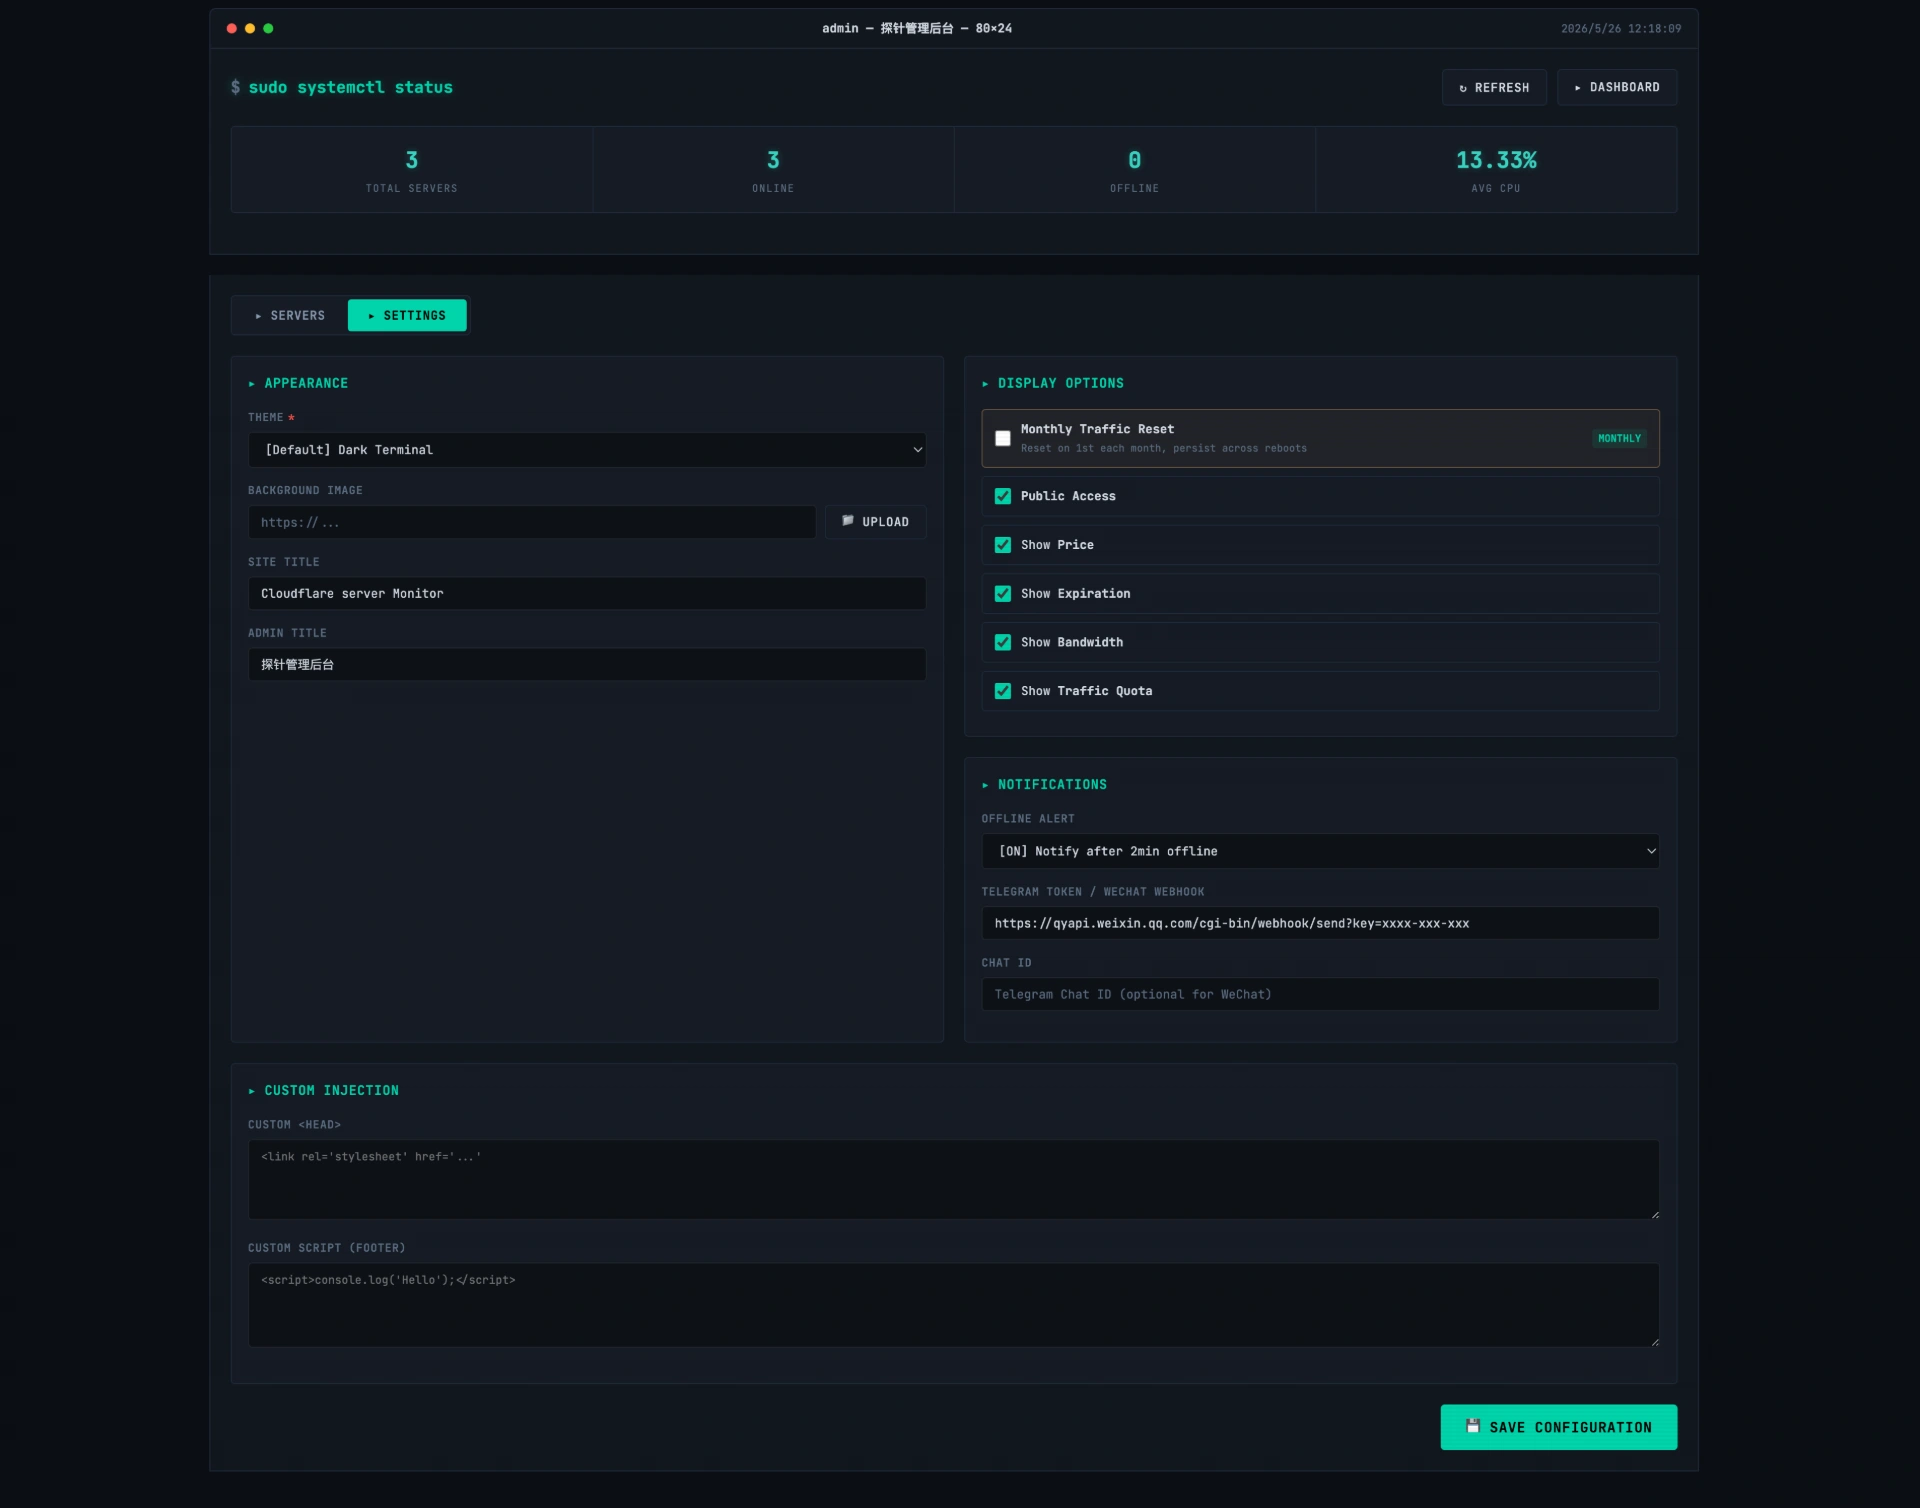Click the green maximize window dot

coord(268,28)
